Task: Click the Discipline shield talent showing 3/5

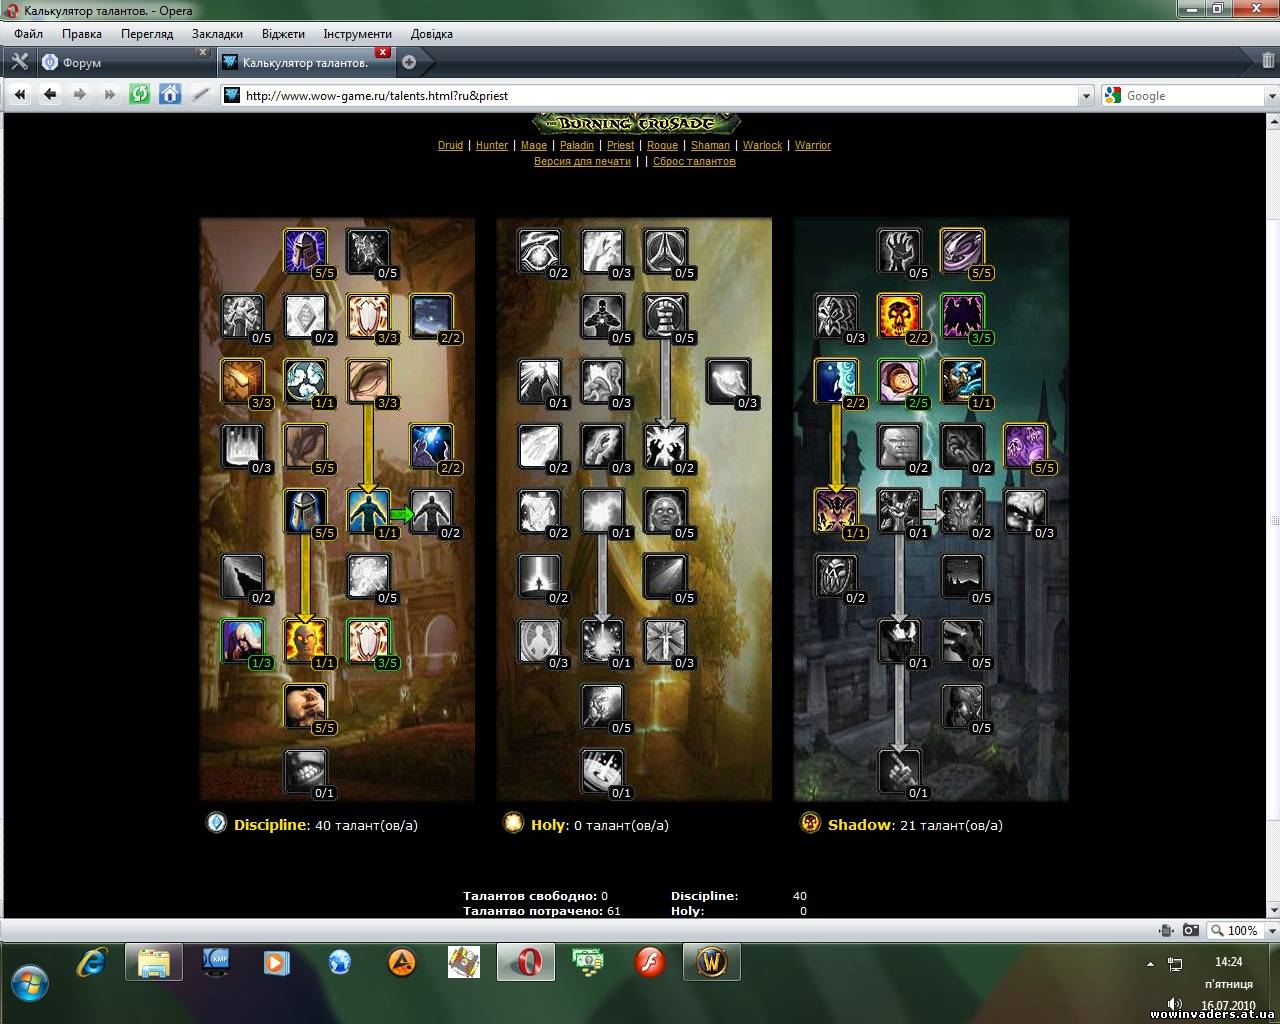Action: point(368,641)
